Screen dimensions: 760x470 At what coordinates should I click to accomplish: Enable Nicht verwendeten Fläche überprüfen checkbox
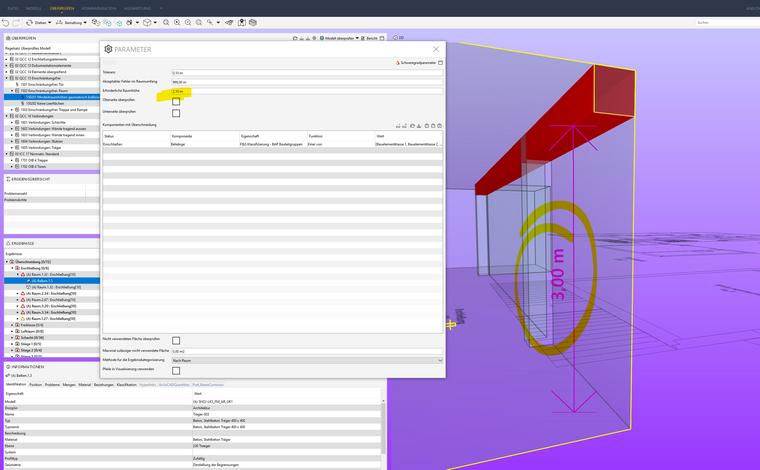pos(176,341)
